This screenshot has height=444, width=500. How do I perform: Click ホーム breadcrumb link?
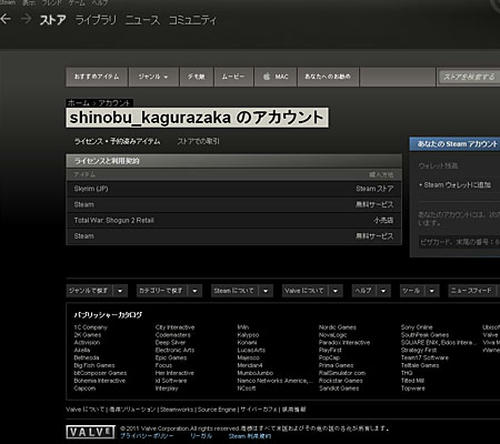pyautogui.click(x=79, y=103)
